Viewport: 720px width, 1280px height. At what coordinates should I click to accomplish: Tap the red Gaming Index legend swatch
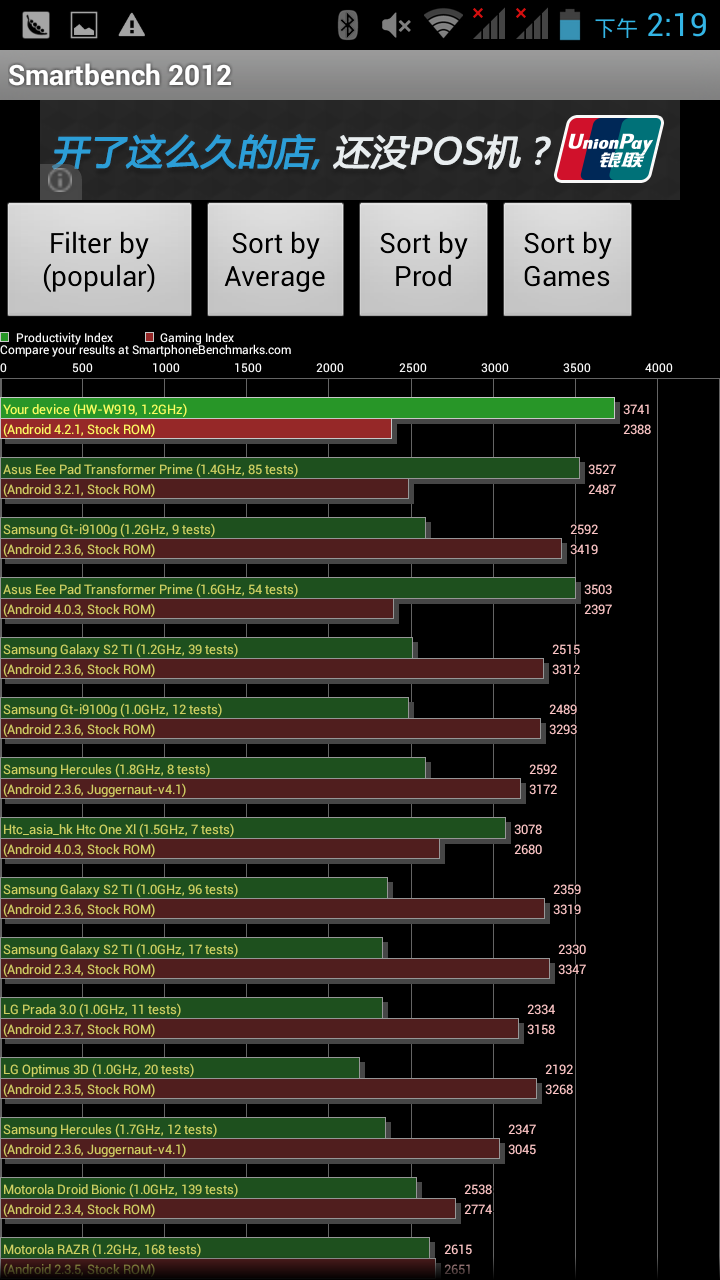click(x=149, y=338)
